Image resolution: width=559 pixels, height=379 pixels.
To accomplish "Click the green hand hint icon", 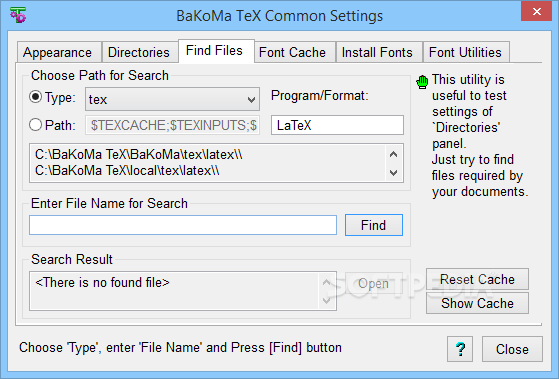I will point(422,82).
